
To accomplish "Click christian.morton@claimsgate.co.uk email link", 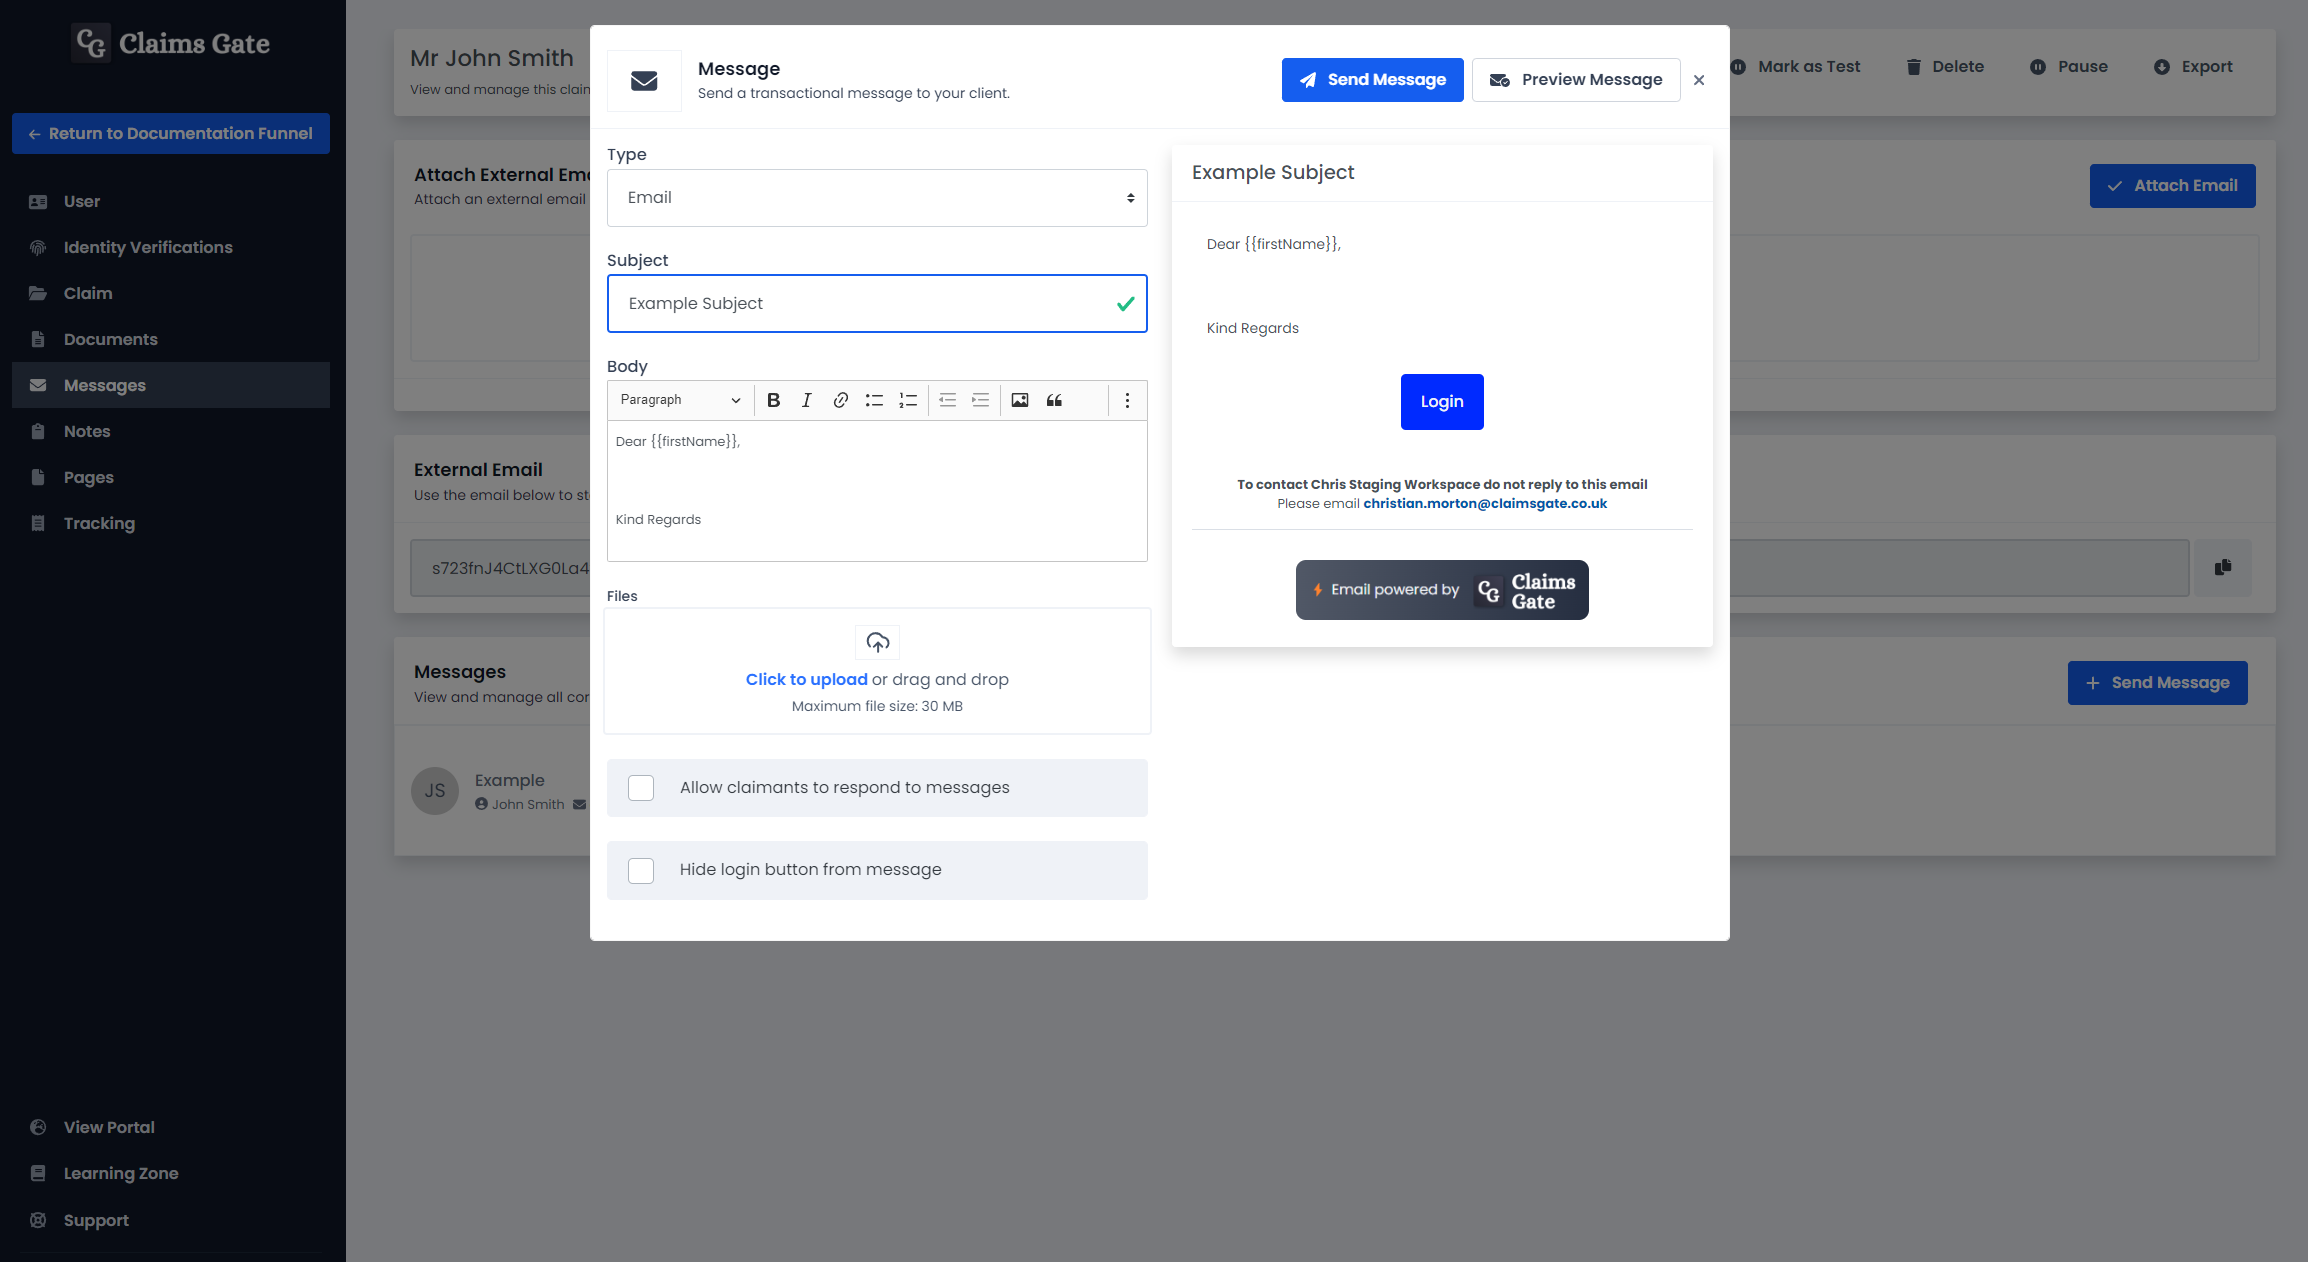I will click(1484, 502).
